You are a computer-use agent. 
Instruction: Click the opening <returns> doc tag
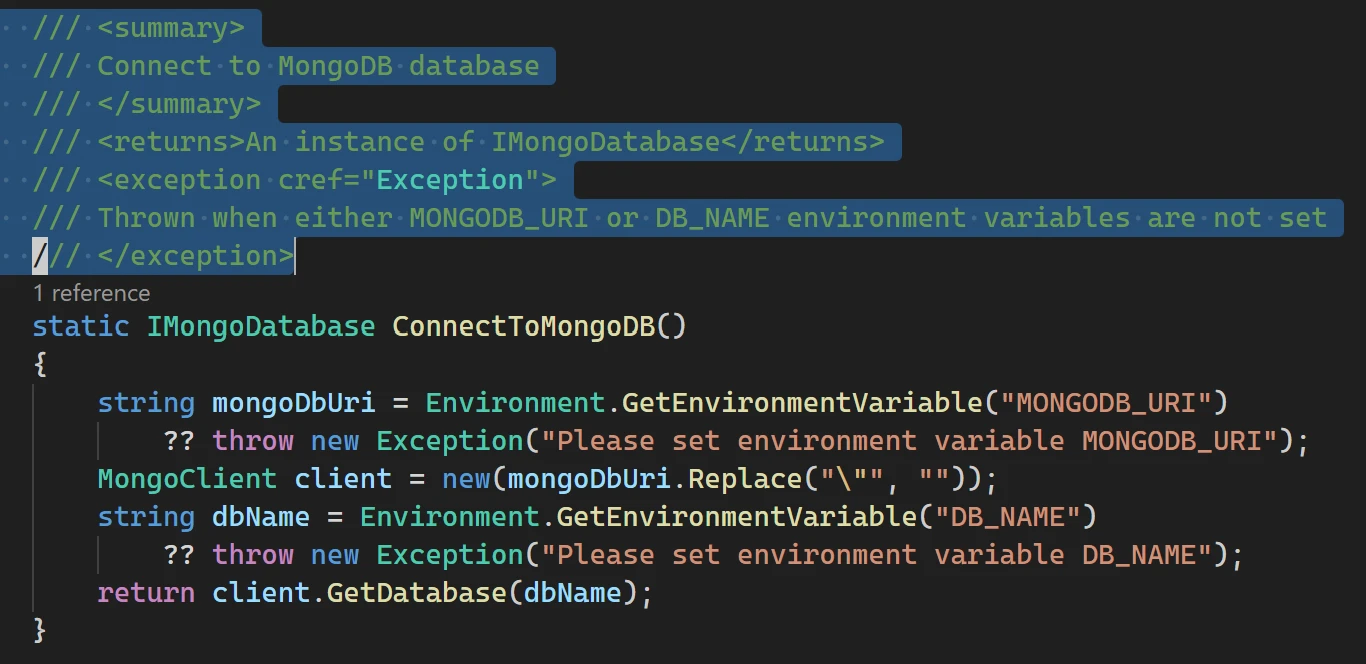pyautogui.click(x=171, y=142)
